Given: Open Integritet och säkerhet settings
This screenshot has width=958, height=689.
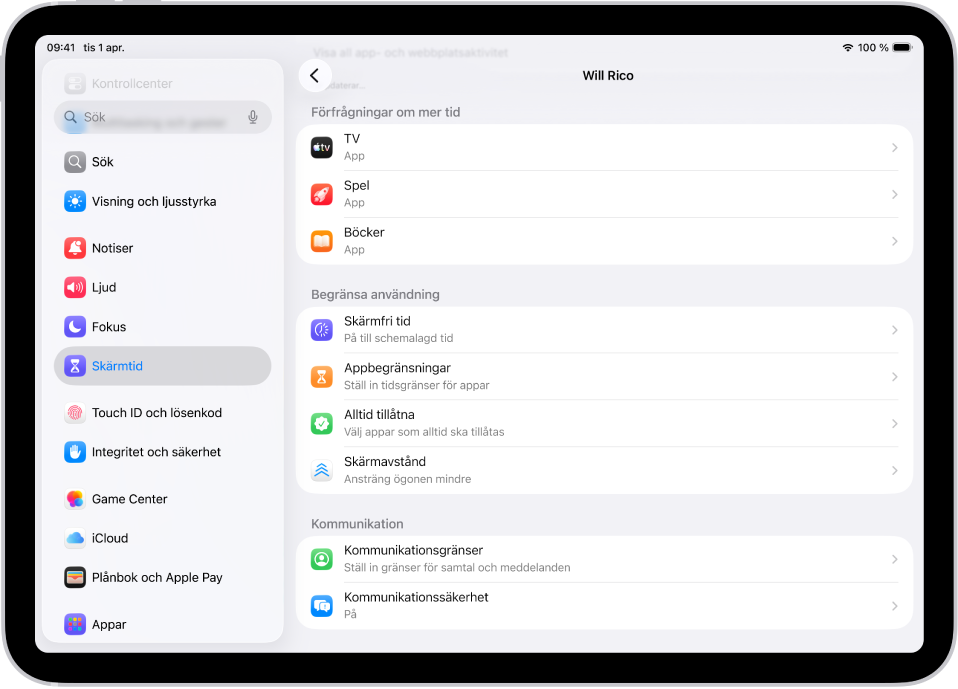Looking at the screenshot, I should pyautogui.click(x=163, y=452).
